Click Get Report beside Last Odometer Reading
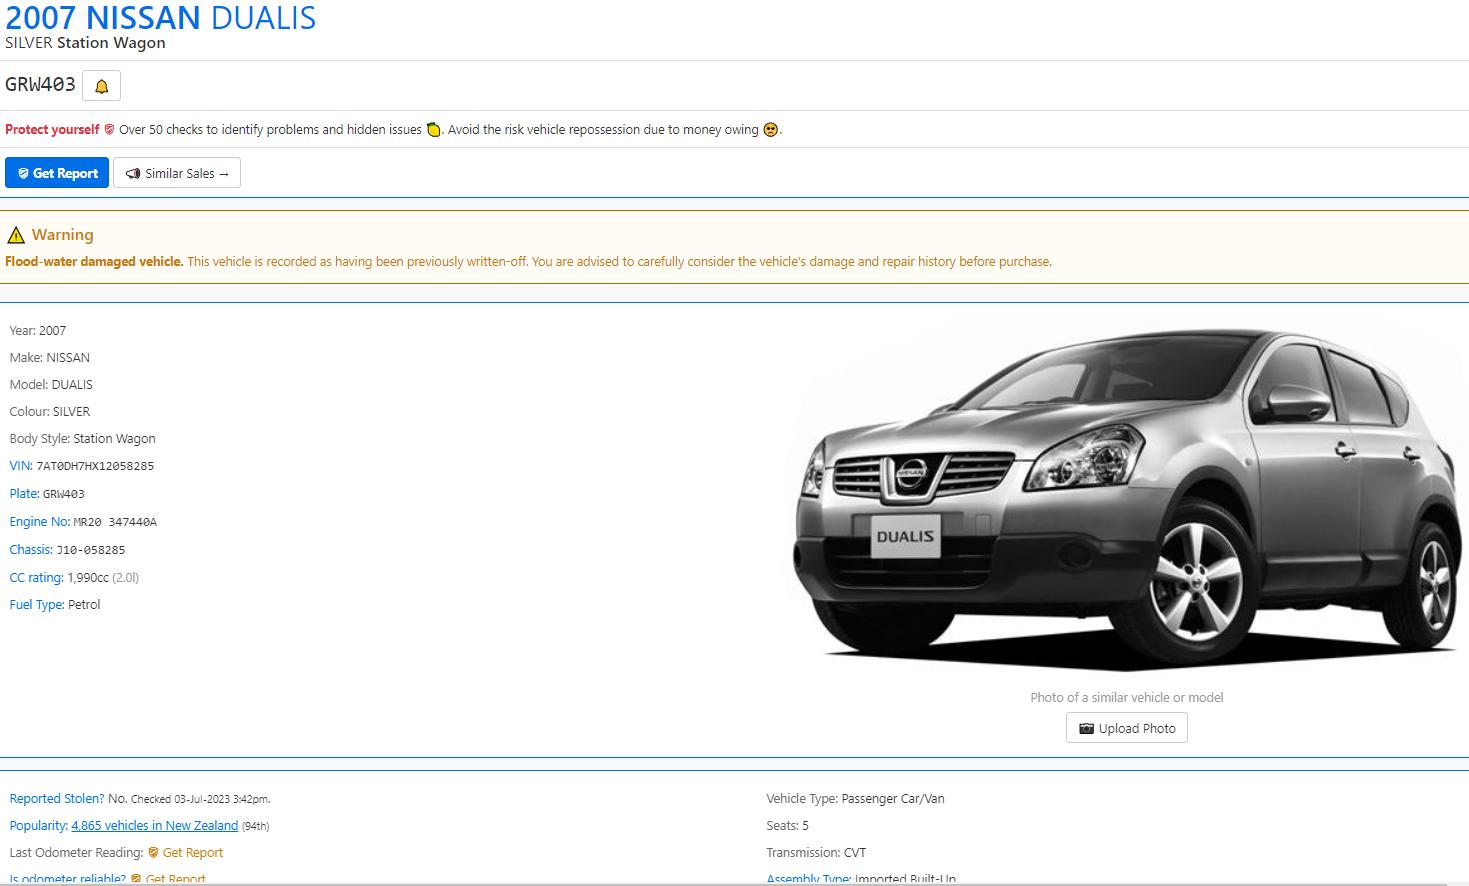The width and height of the screenshot is (1469, 886). [192, 853]
